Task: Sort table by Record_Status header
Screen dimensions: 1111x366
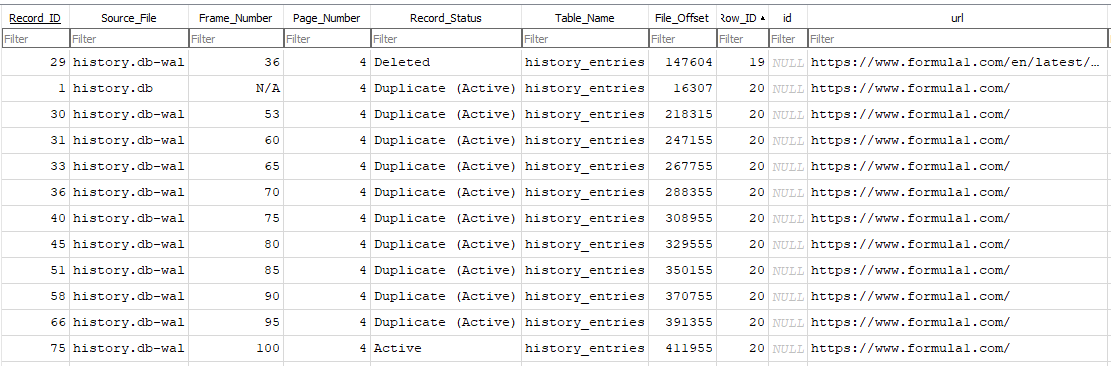Action: coord(446,18)
